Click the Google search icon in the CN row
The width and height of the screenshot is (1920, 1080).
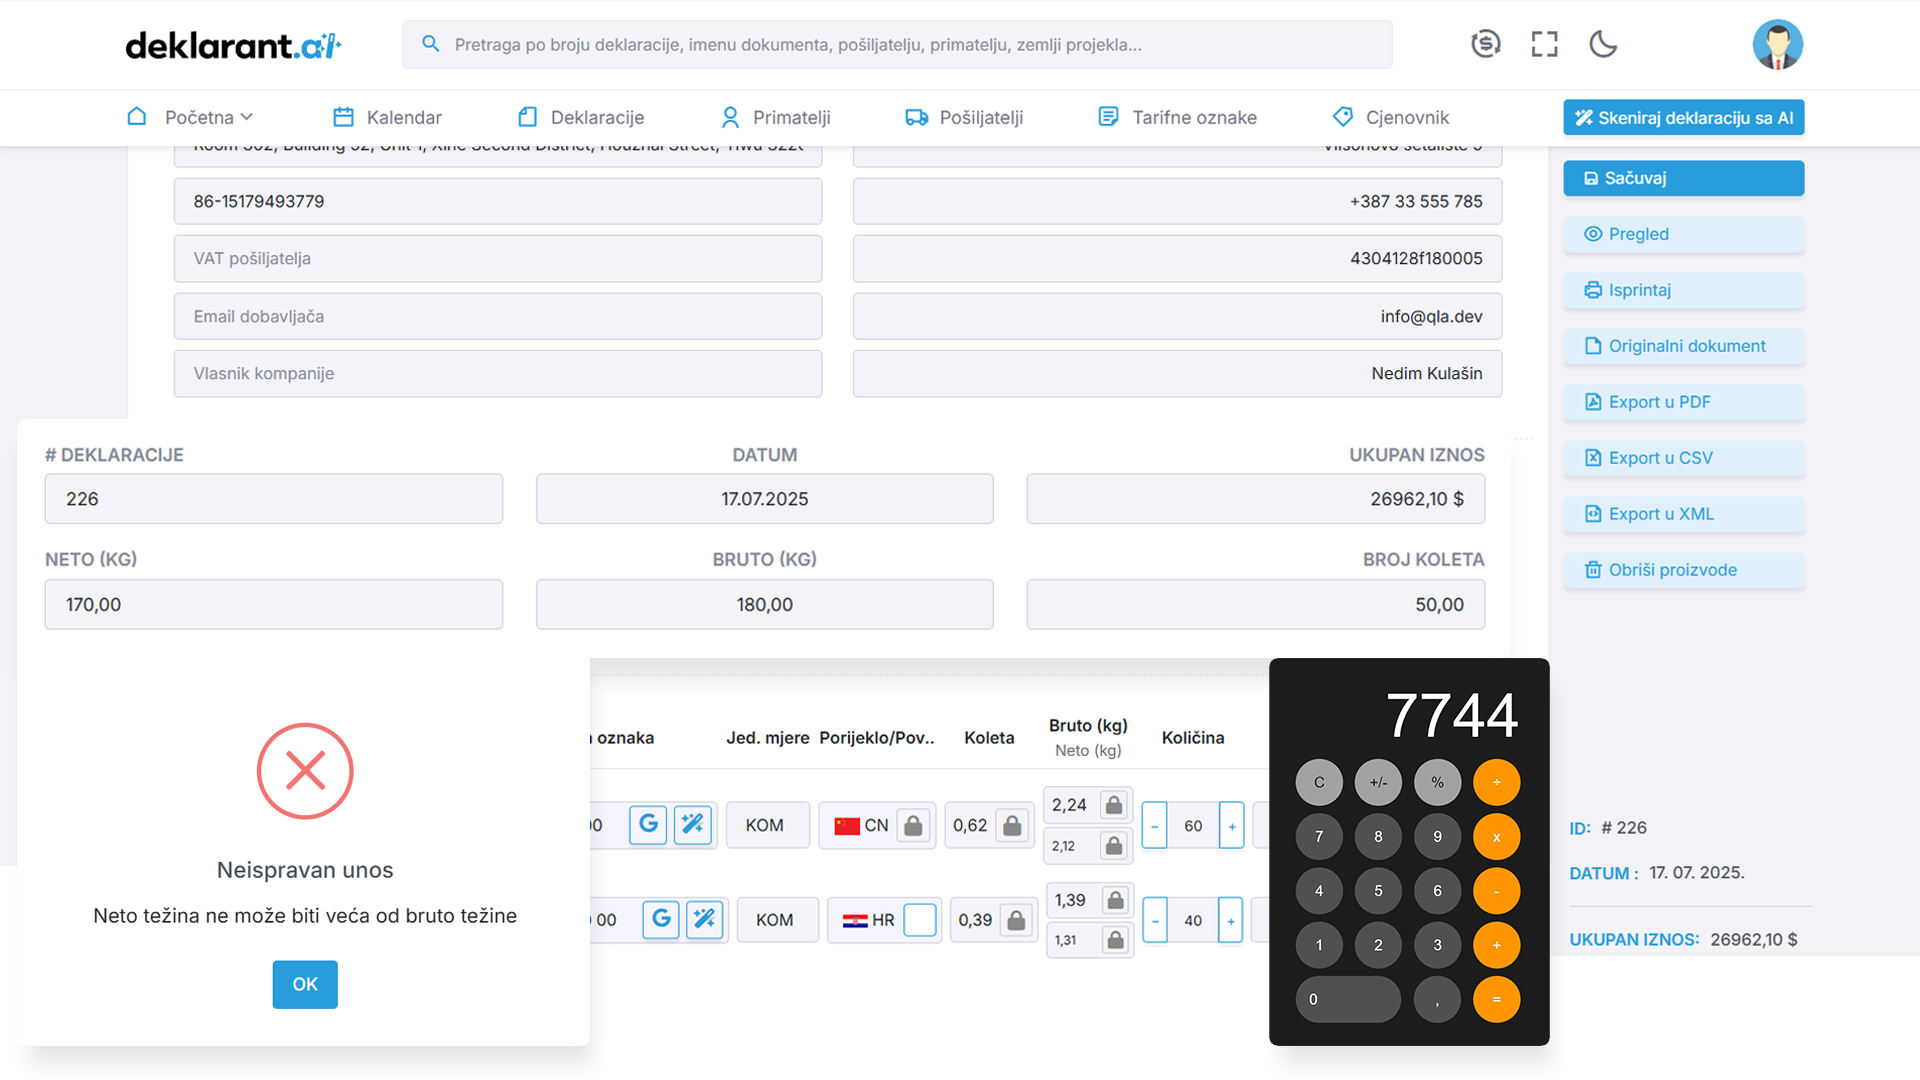[x=648, y=825]
